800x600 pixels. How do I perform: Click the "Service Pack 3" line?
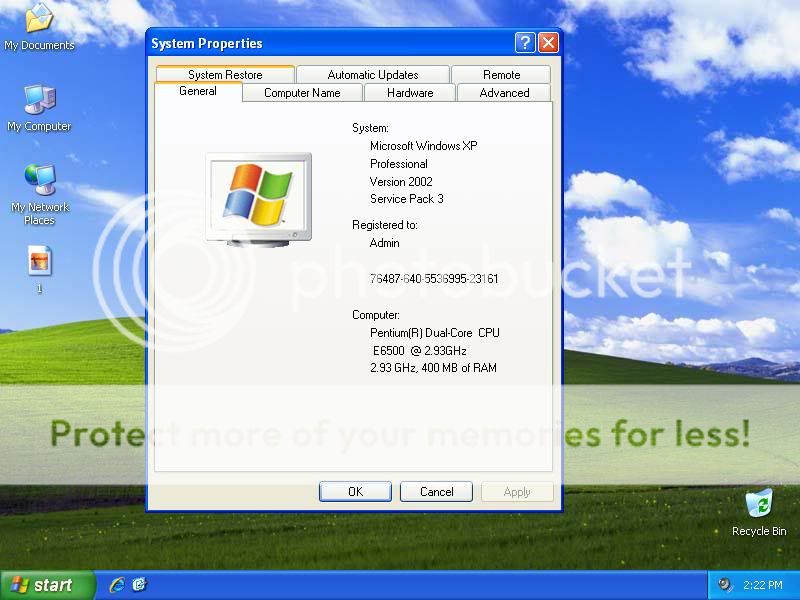pyautogui.click(x=407, y=199)
